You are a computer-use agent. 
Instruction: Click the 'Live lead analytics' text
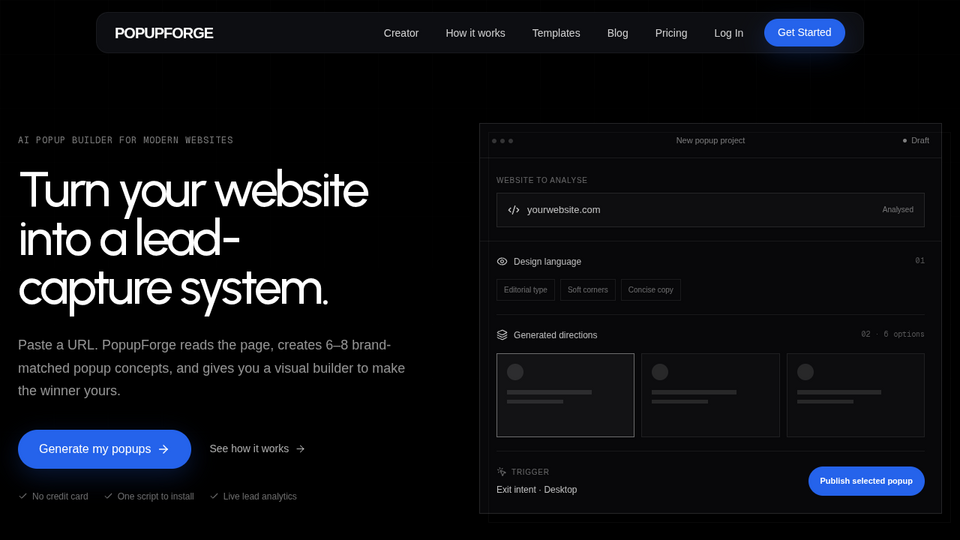click(x=260, y=497)
